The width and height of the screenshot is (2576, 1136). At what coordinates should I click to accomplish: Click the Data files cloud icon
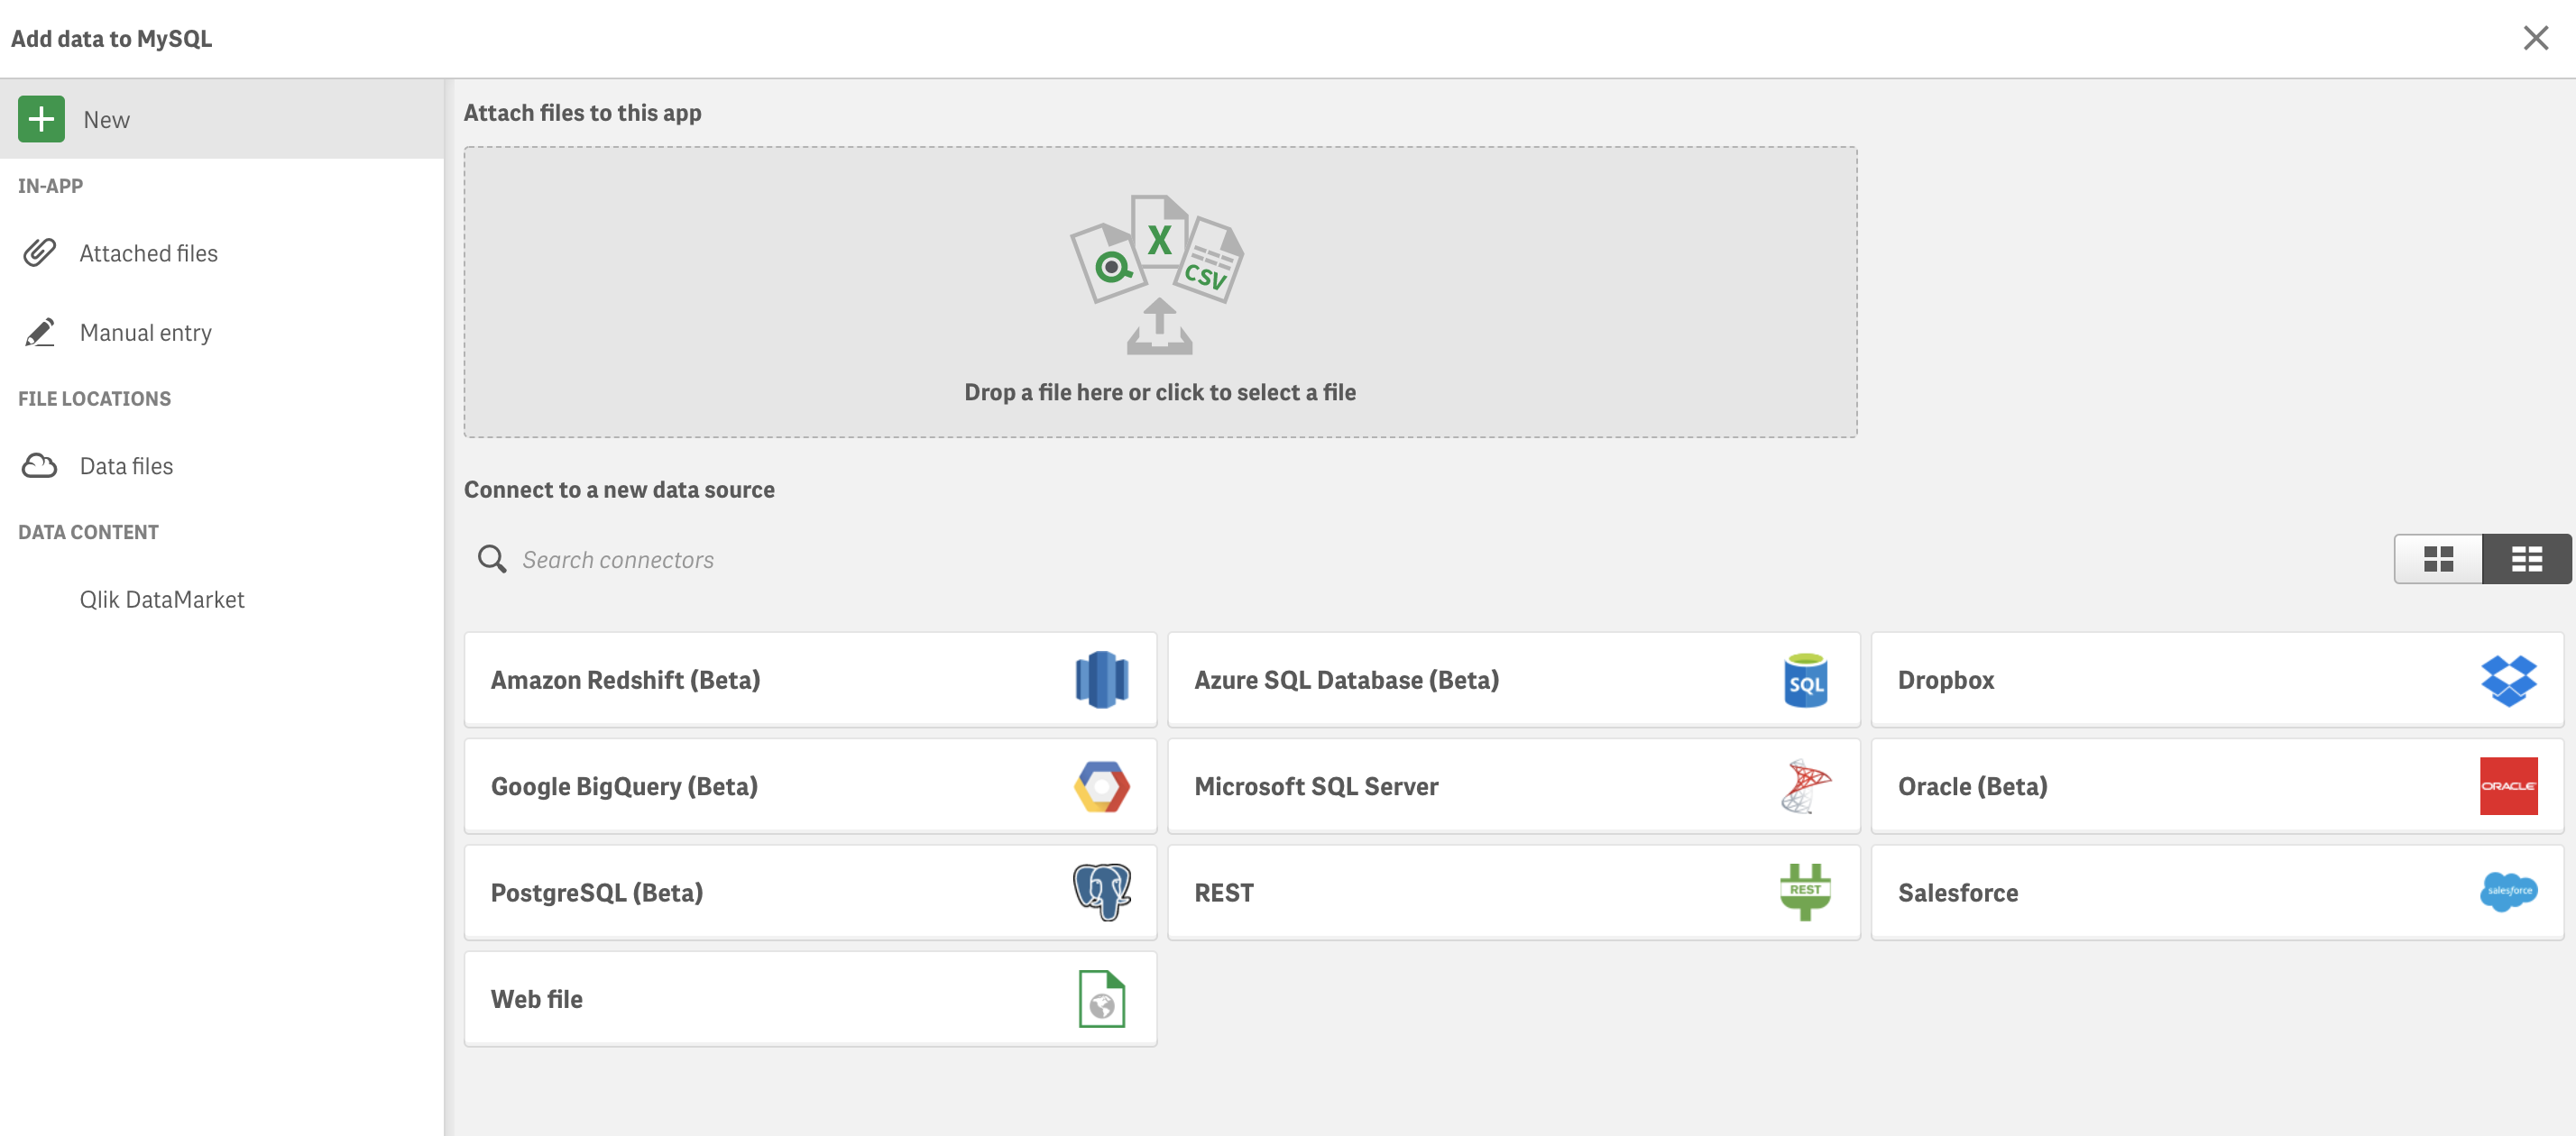[39, 466]
